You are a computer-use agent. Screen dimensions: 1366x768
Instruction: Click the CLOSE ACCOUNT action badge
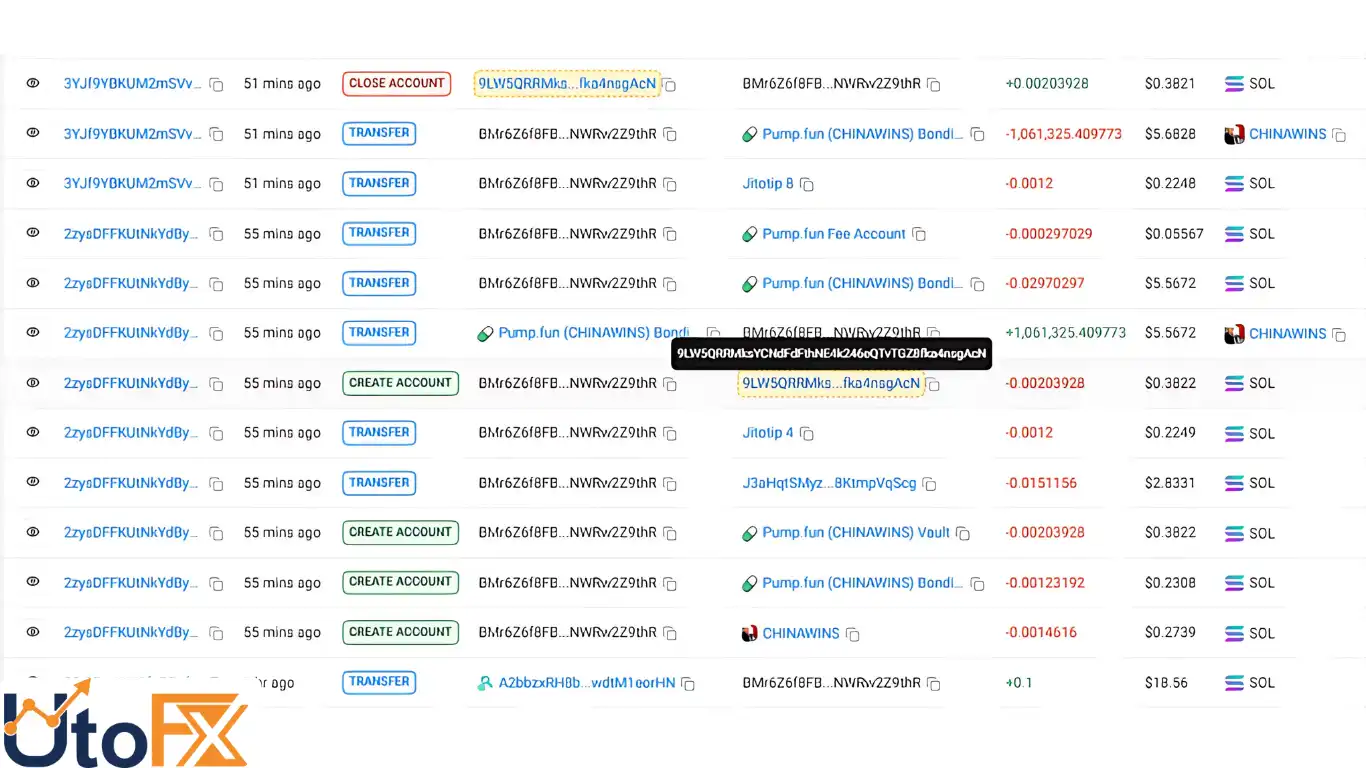click(397, 83)
